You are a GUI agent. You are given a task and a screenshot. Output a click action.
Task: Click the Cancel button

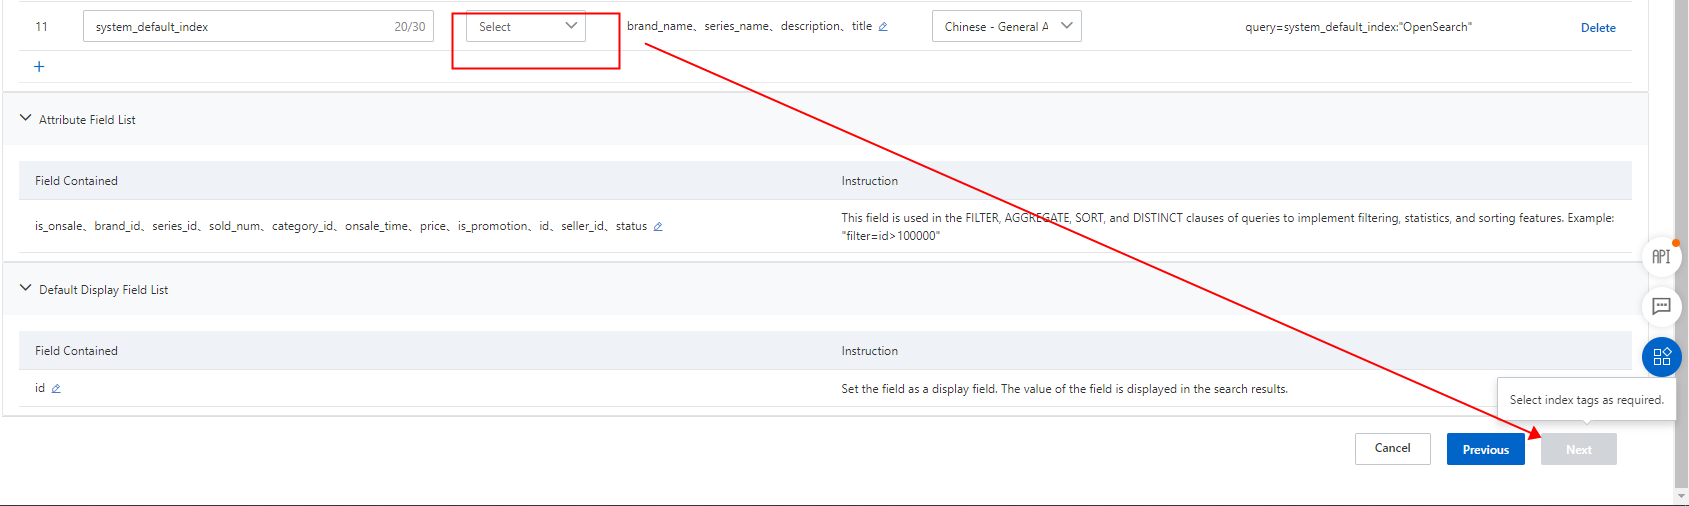click(x=1392, y=448)
